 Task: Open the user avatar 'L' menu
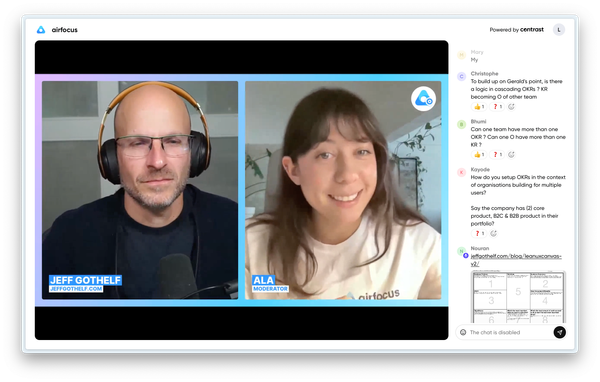click(559, 30)
